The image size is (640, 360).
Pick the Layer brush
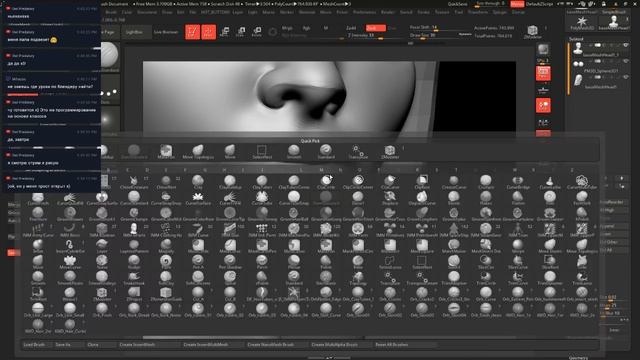pos(102,247)
